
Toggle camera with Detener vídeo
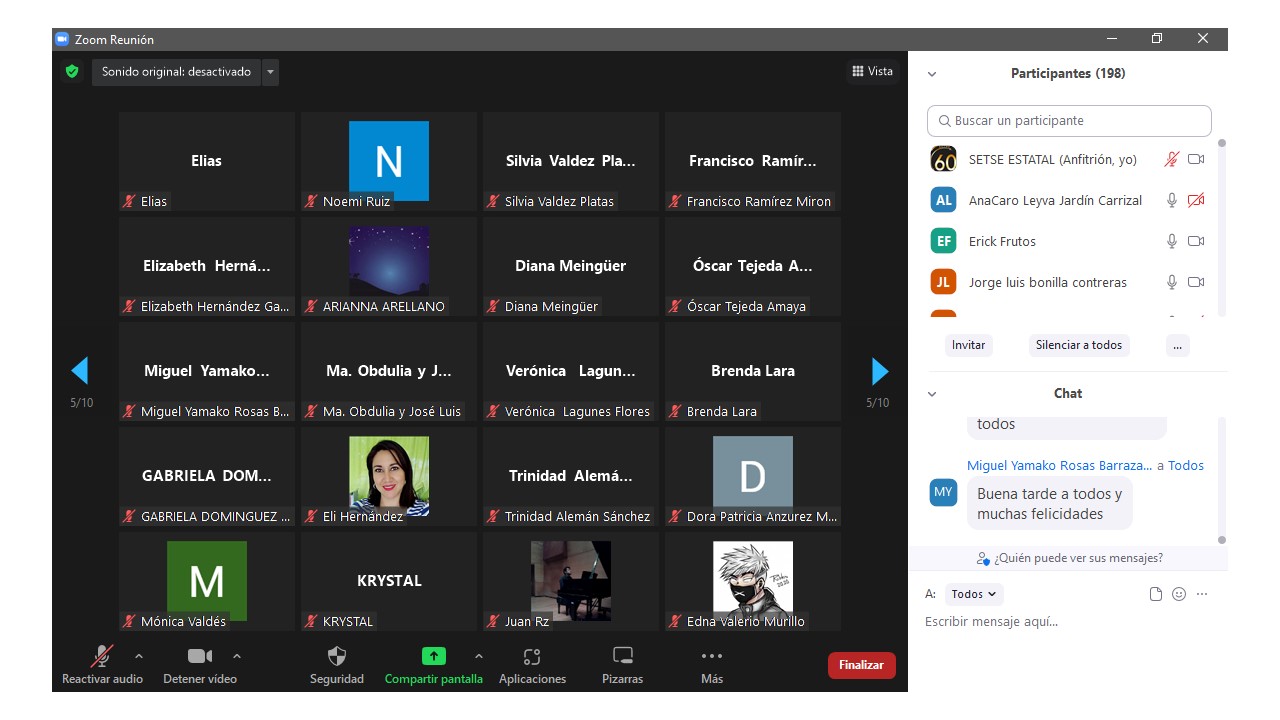pos(200,657)
